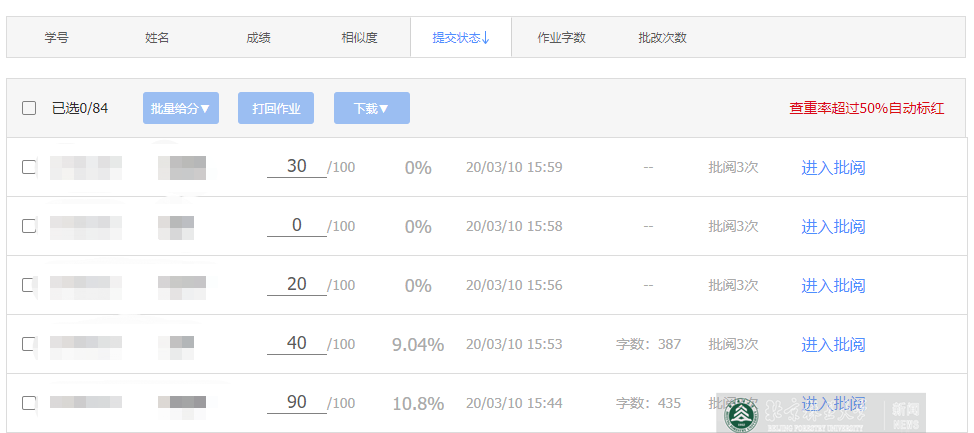The width and height of the screenshot is (974, 433).
Task: Sort by 成绩 column header
Action: pos(258,38)
